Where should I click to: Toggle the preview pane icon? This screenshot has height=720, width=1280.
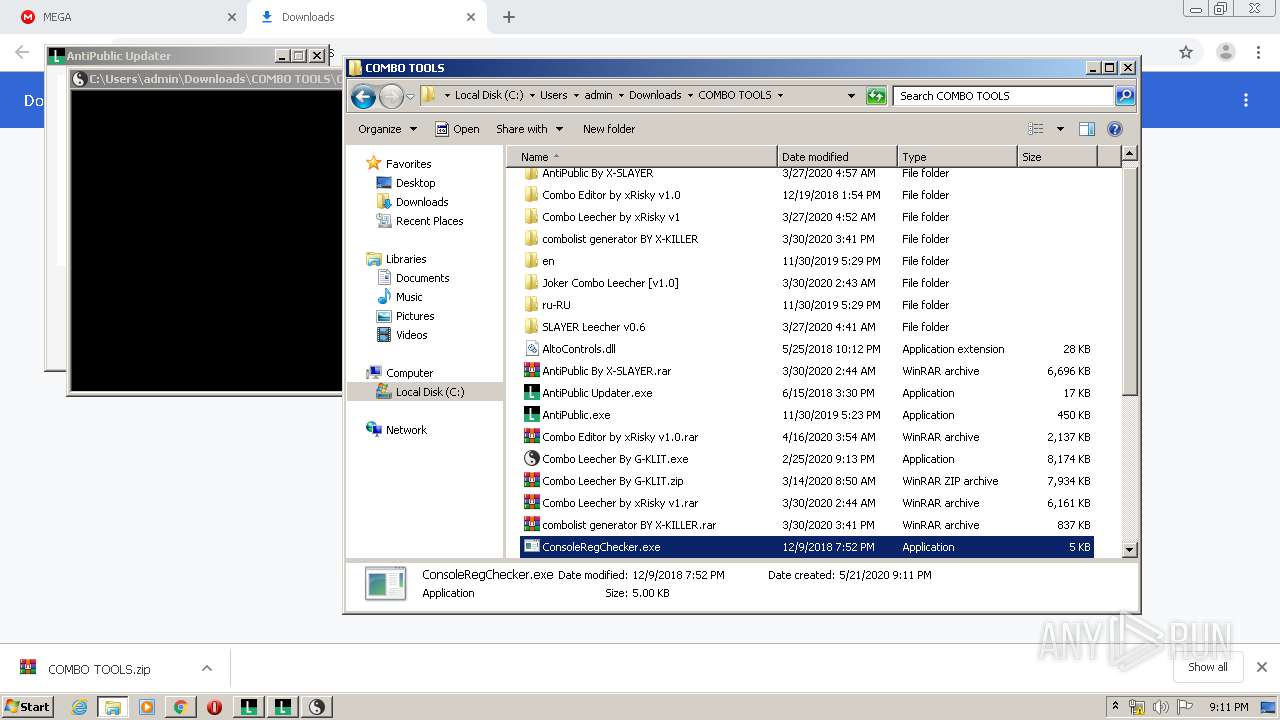tap(1087, 129)
